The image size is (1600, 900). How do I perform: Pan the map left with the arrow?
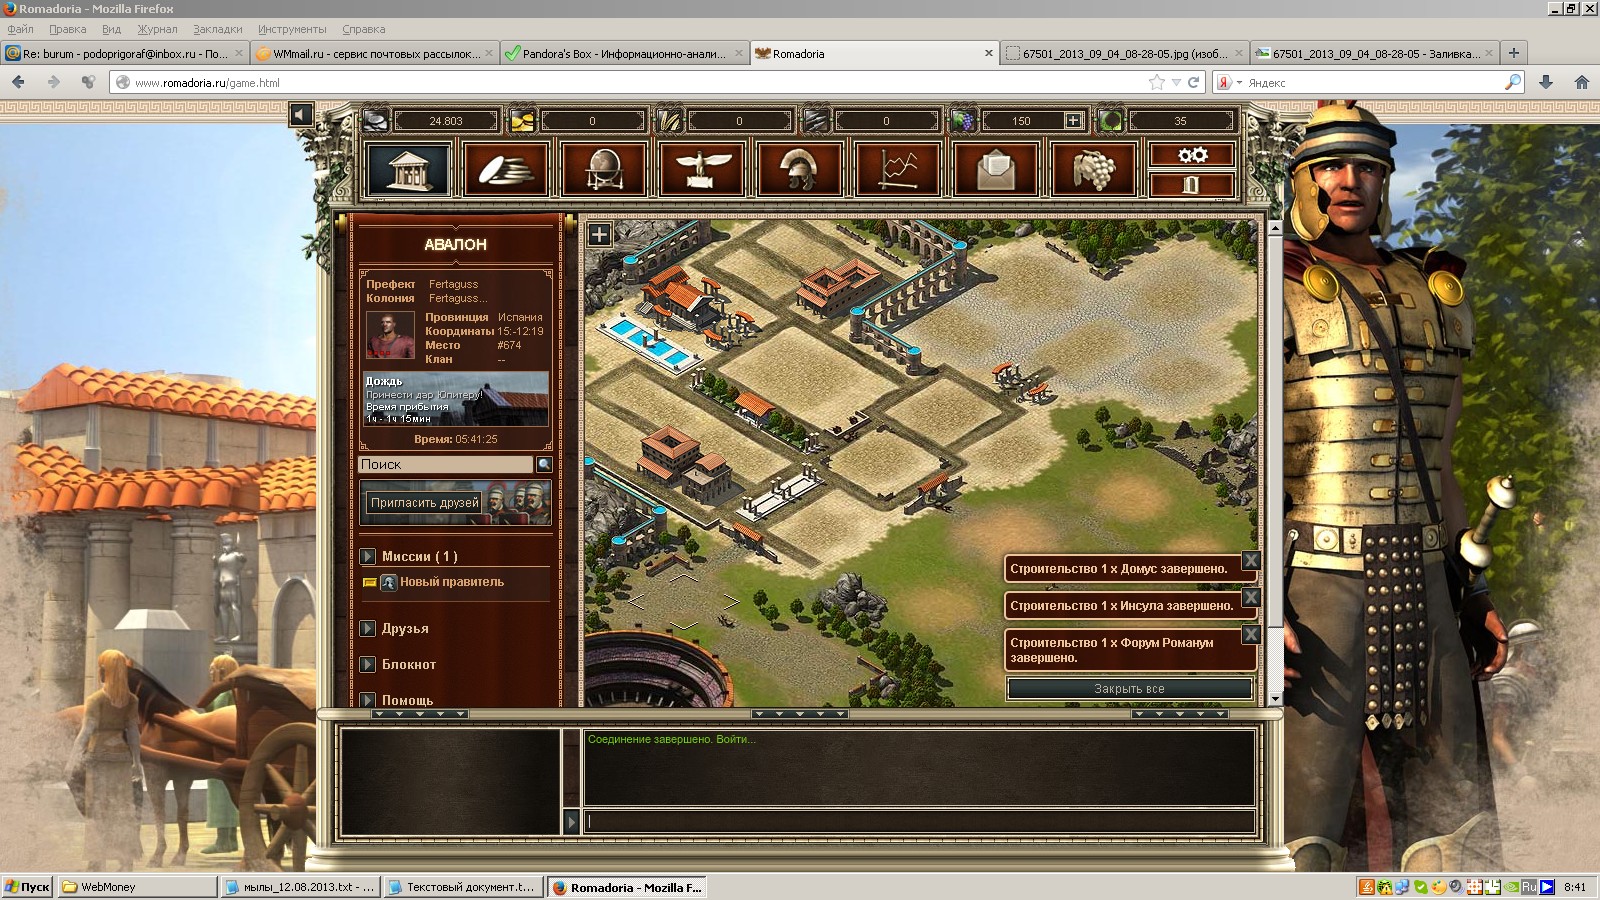click(636, 601)
